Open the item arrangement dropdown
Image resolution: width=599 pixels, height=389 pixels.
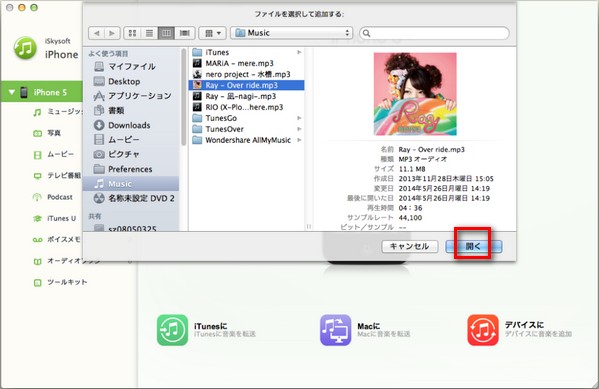(x=212, y=33)
